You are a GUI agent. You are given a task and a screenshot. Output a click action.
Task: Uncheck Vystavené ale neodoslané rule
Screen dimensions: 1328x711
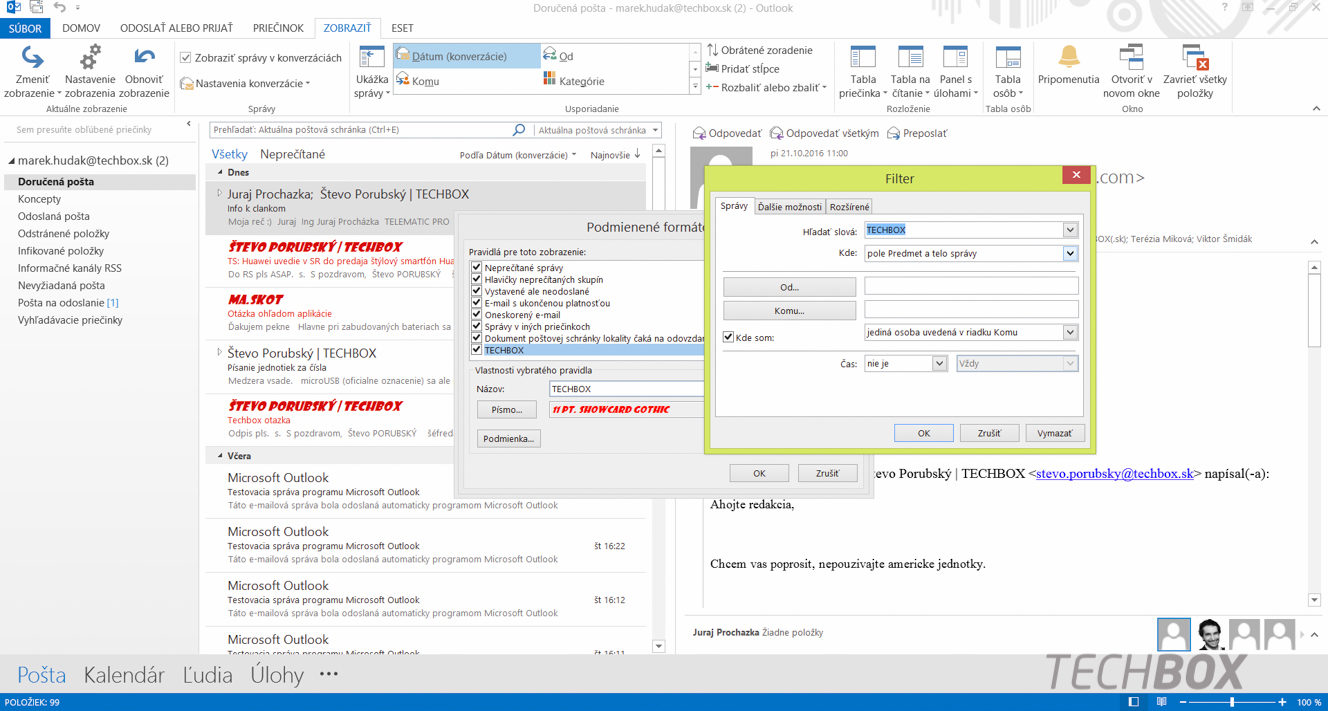pyautogui.click(x=477, y=292)
